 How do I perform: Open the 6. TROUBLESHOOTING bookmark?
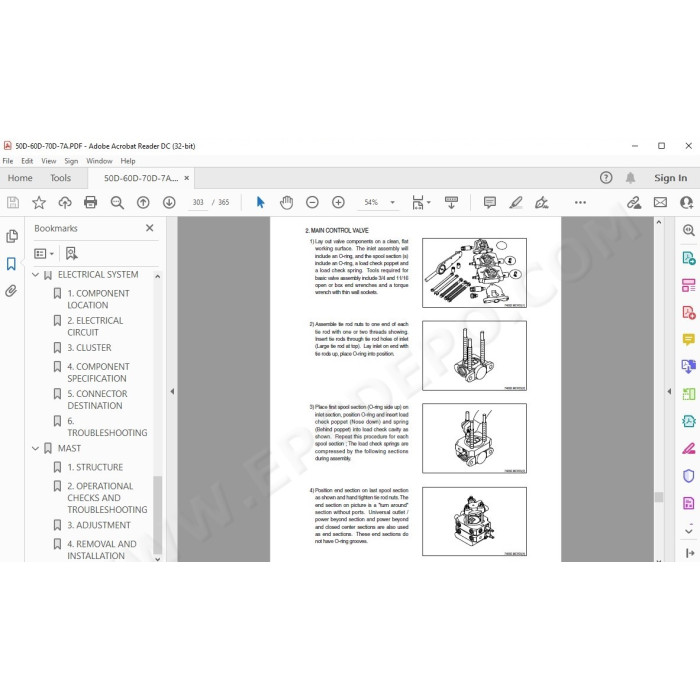pos(107,427)
